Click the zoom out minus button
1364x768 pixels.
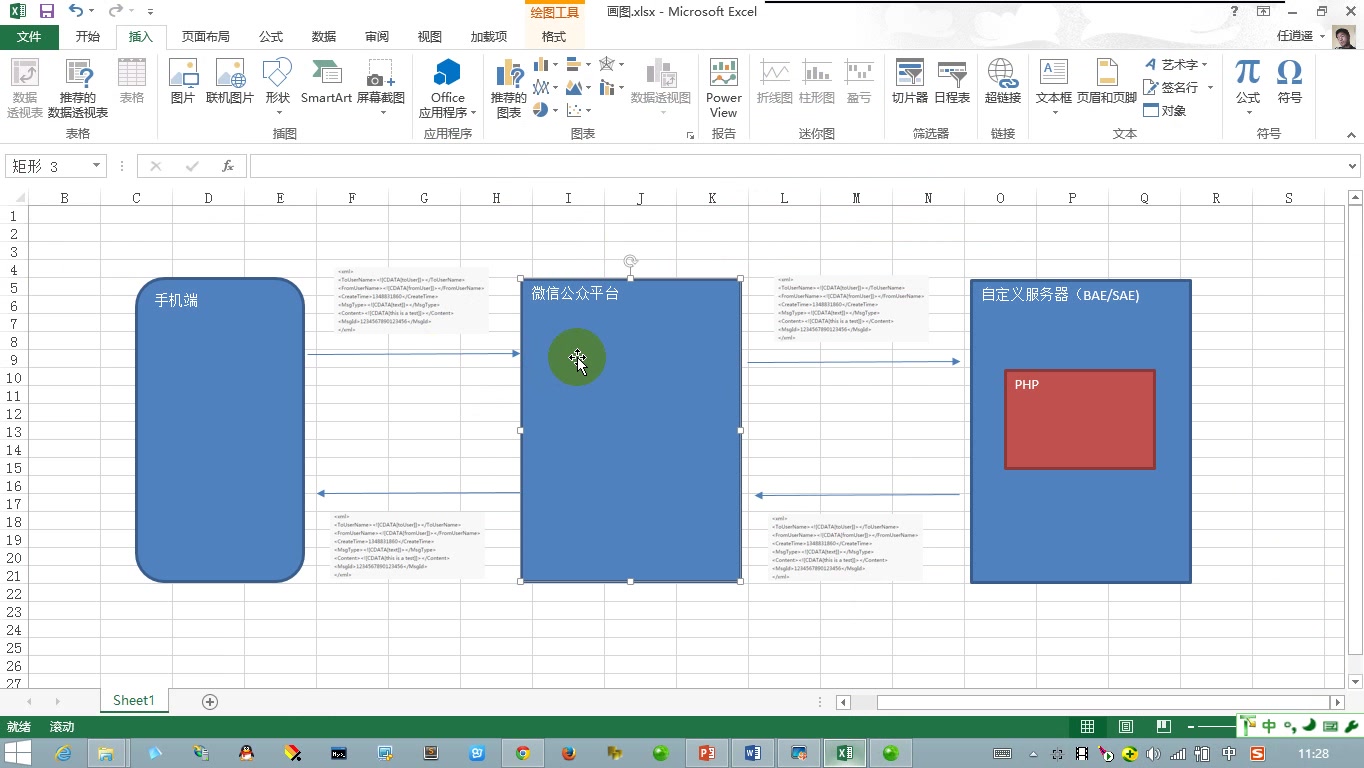1190,727
